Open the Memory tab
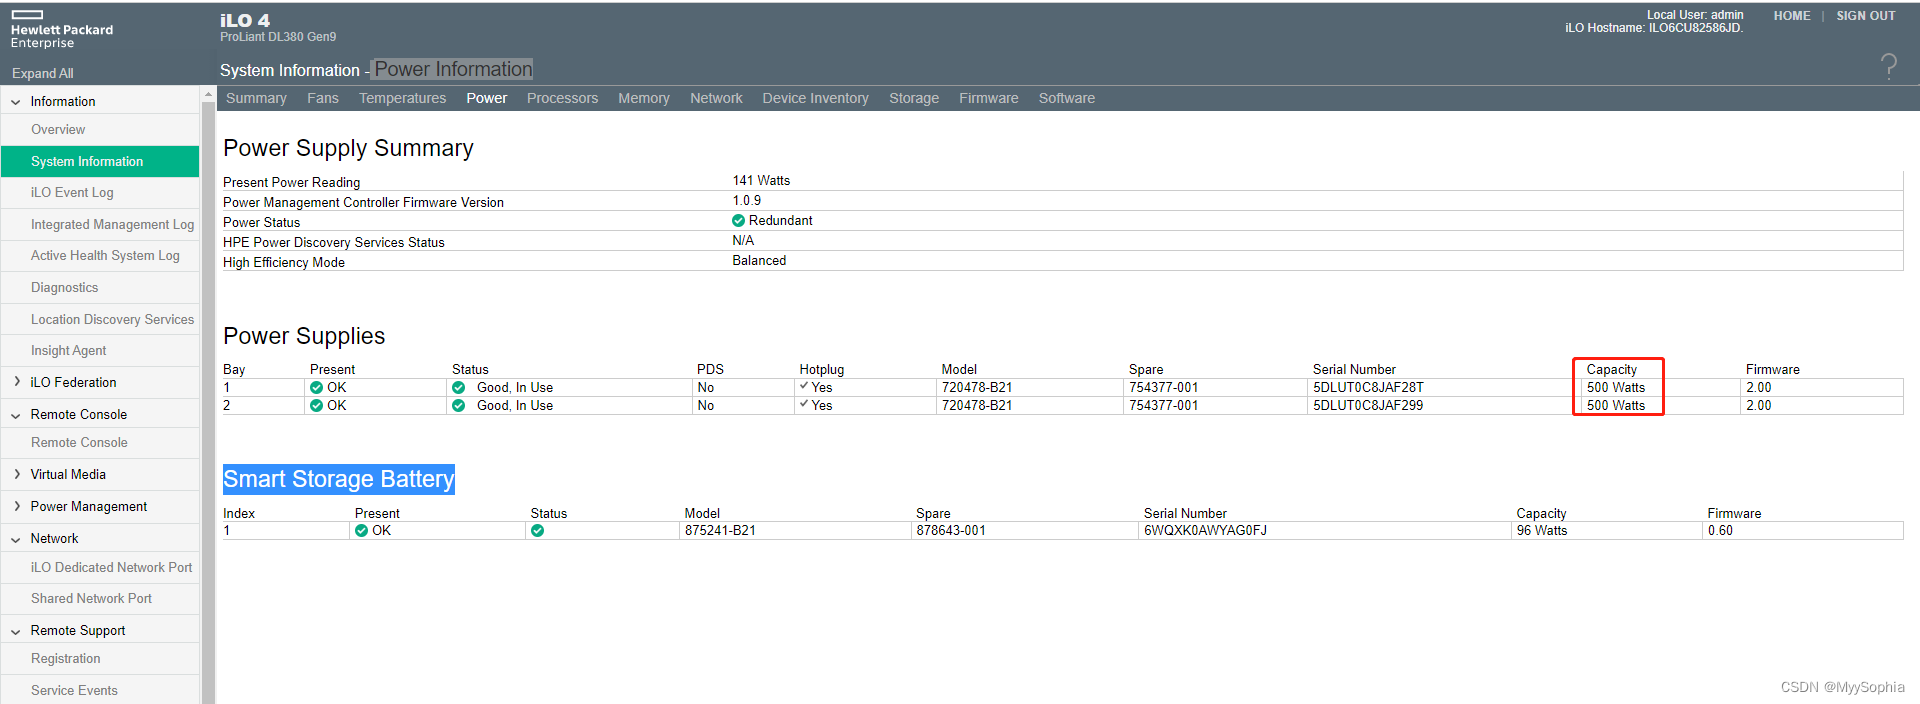This screenshot has height=704, width=1920. tap(644, 98)
